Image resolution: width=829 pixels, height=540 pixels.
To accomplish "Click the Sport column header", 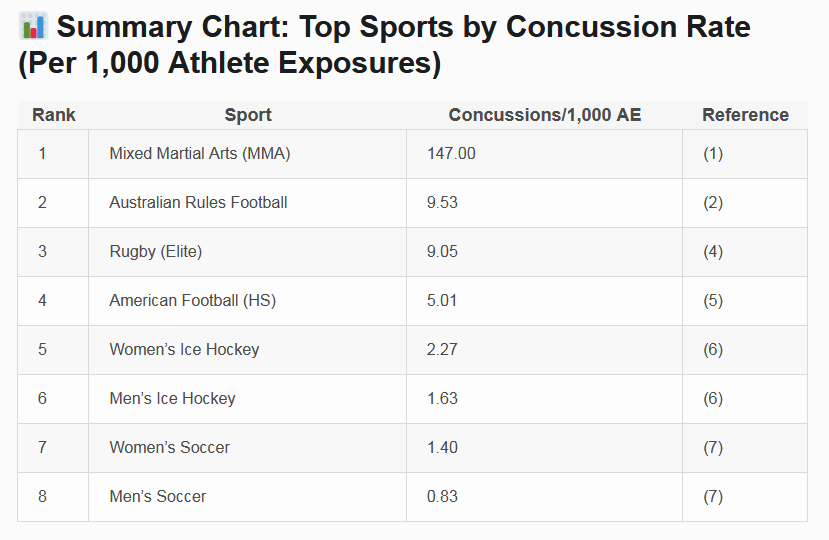I will pyautogui.click(x=248, y=115).
